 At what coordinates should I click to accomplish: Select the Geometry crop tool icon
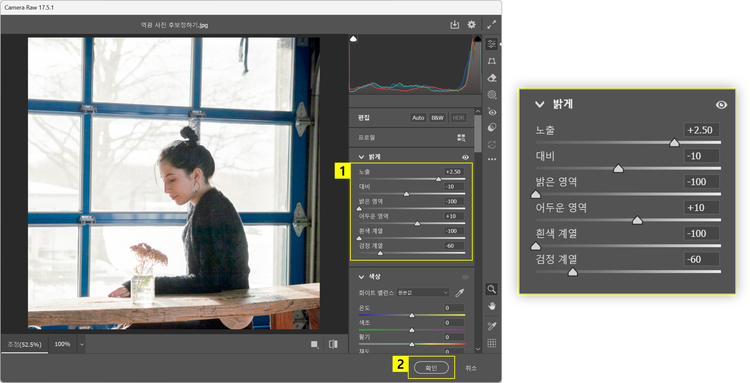click(491, 61)
